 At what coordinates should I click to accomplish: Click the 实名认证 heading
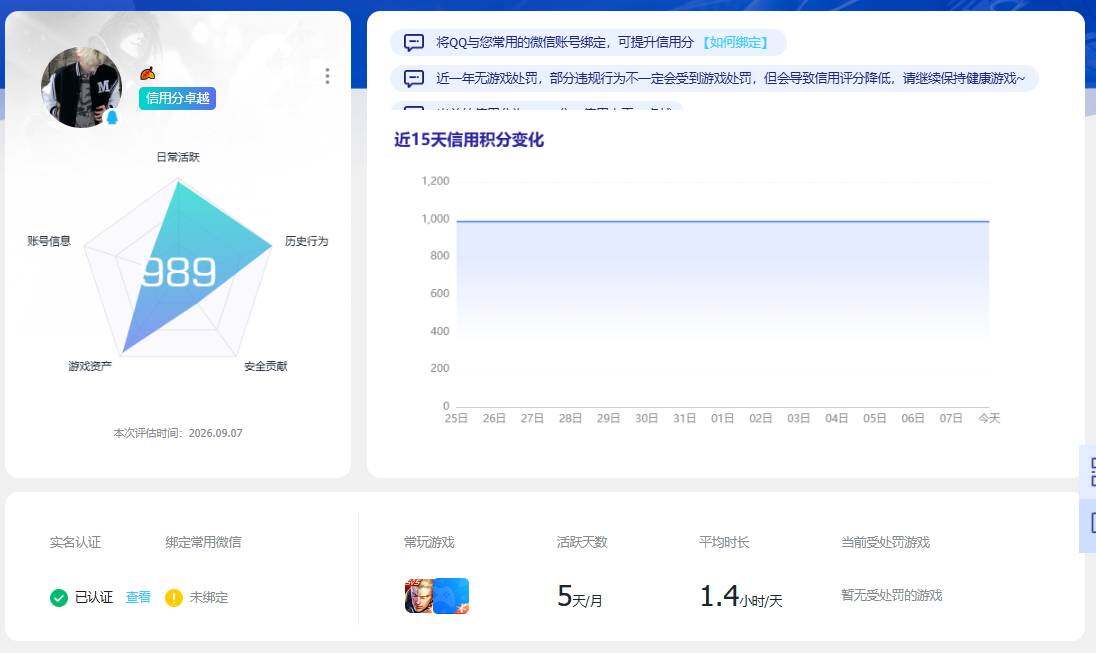[x=75, y=543]
